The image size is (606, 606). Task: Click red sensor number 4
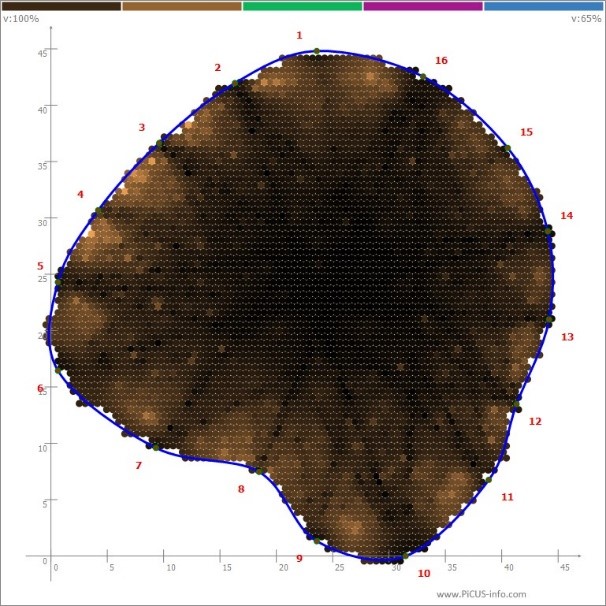tap(80, 194)
